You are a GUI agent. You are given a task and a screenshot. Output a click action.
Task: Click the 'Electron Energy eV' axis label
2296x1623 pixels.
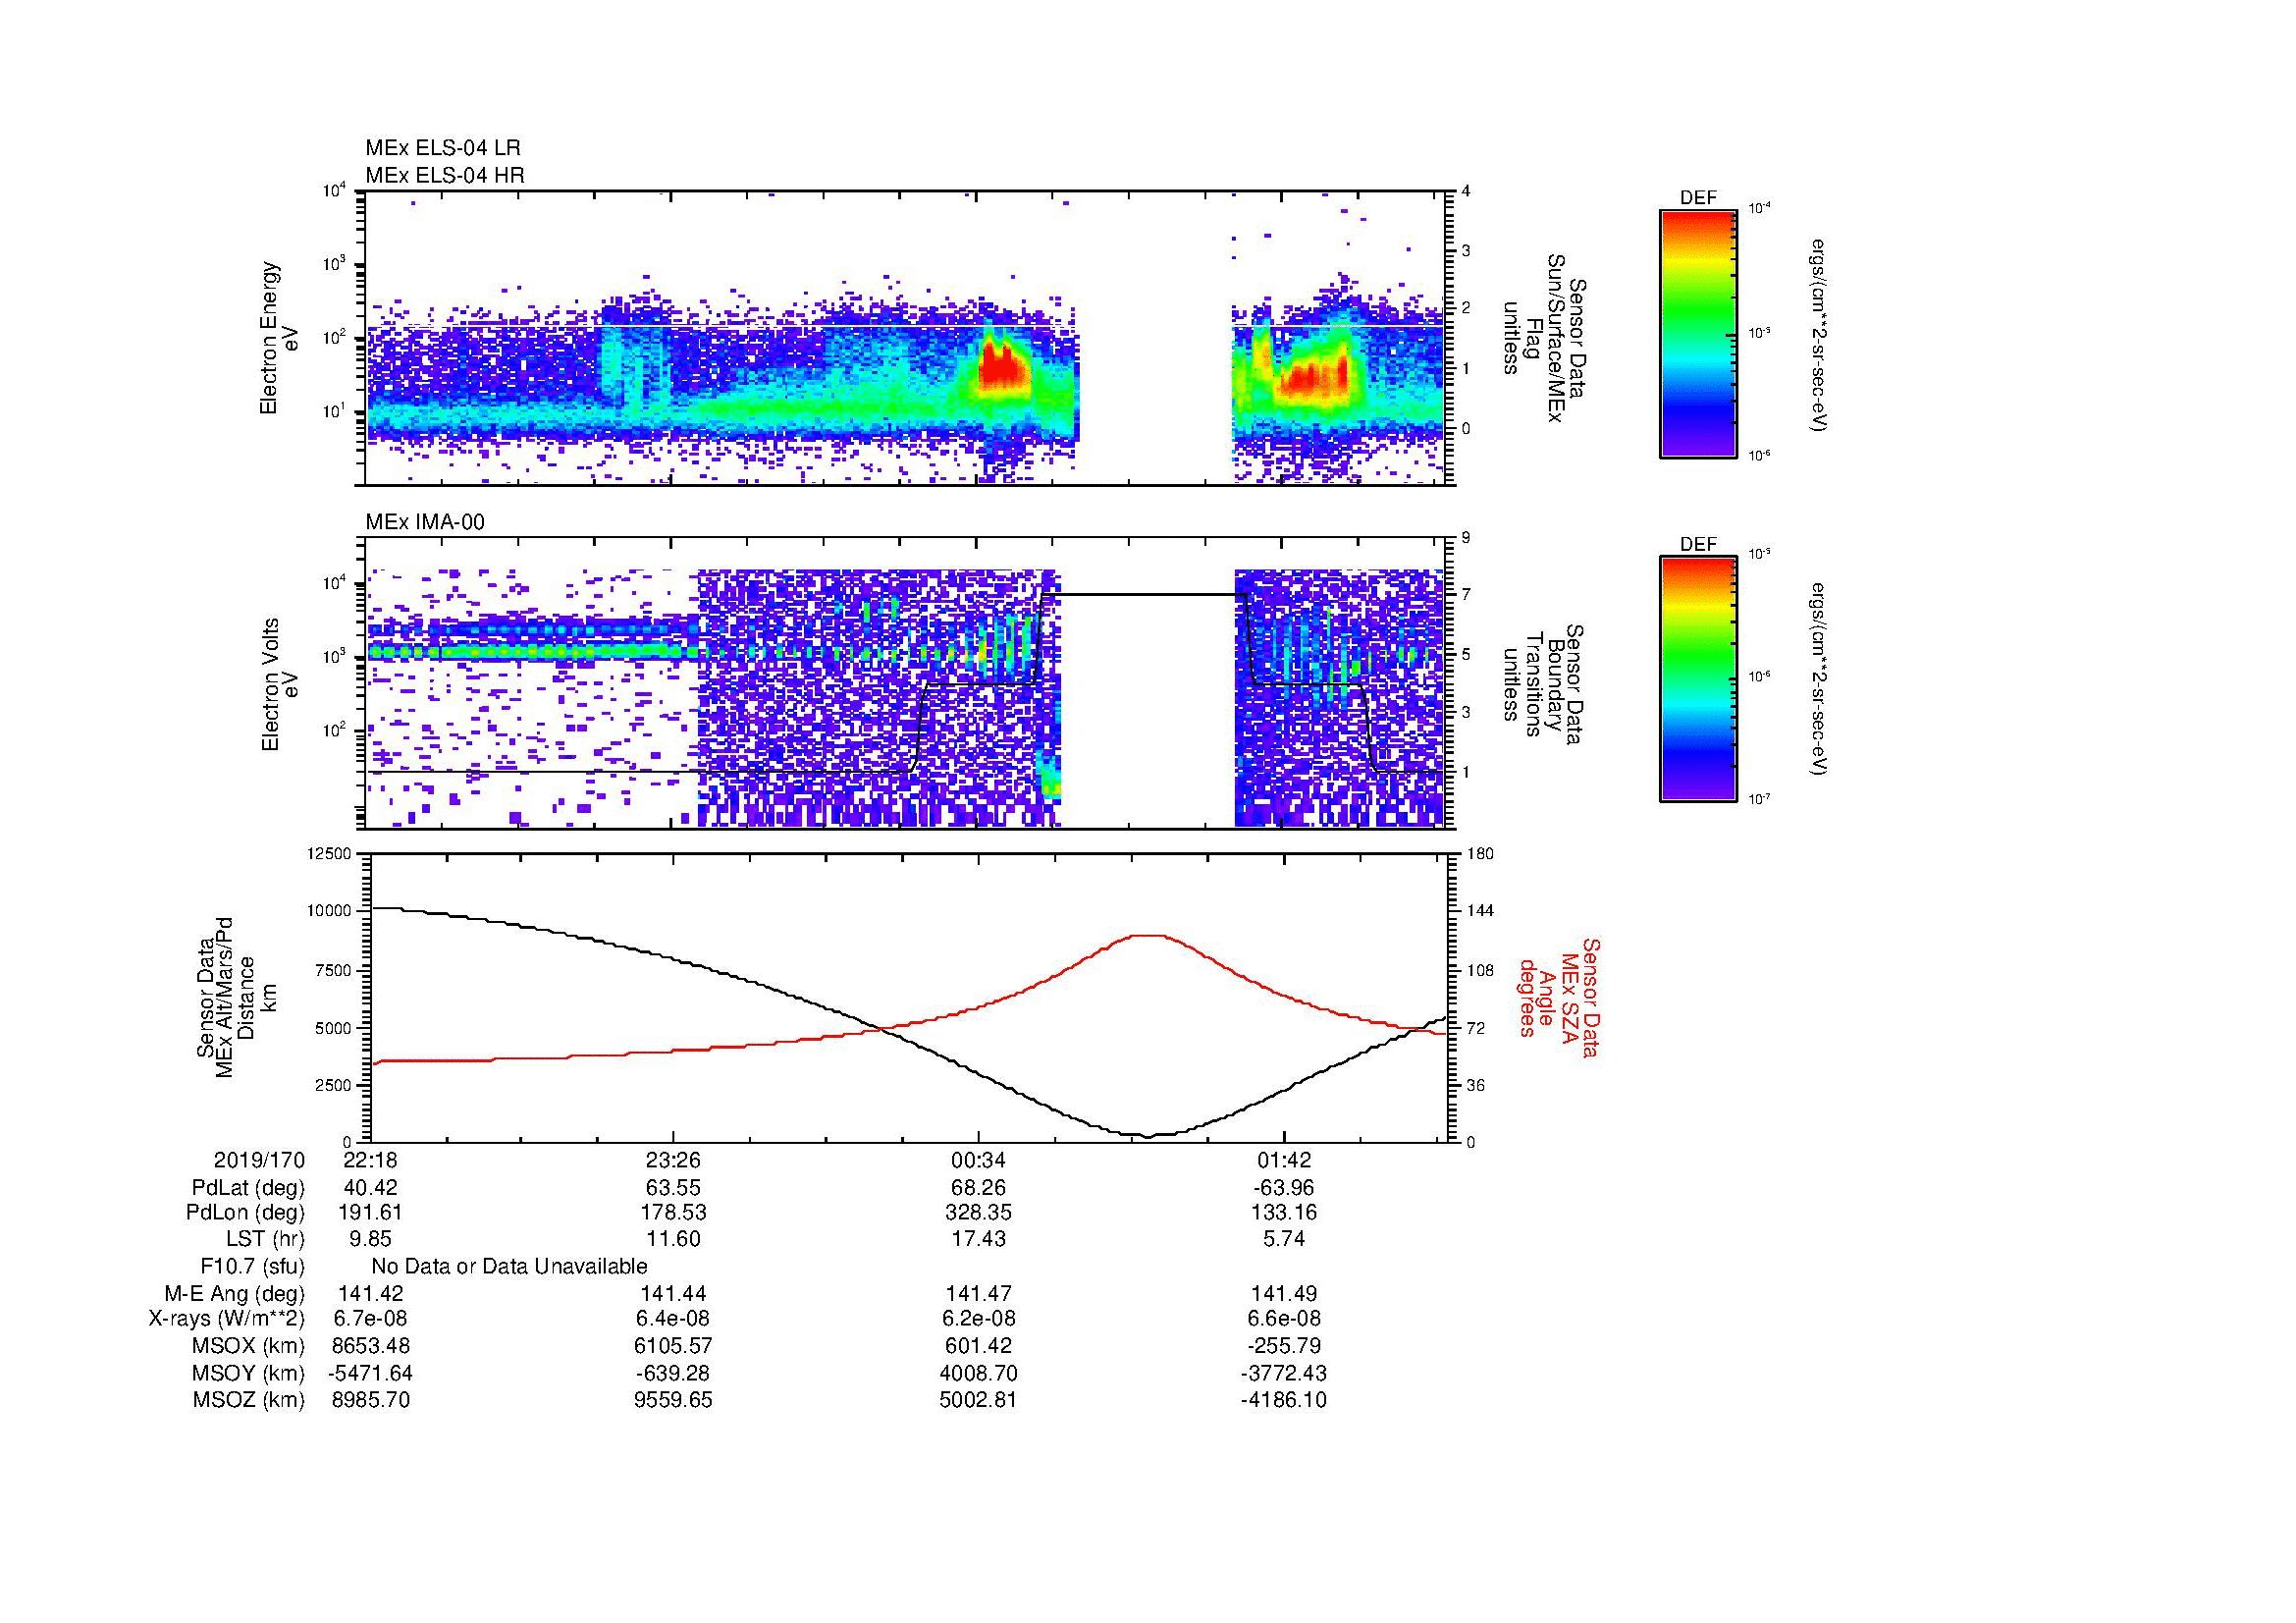tap(278, 338)
